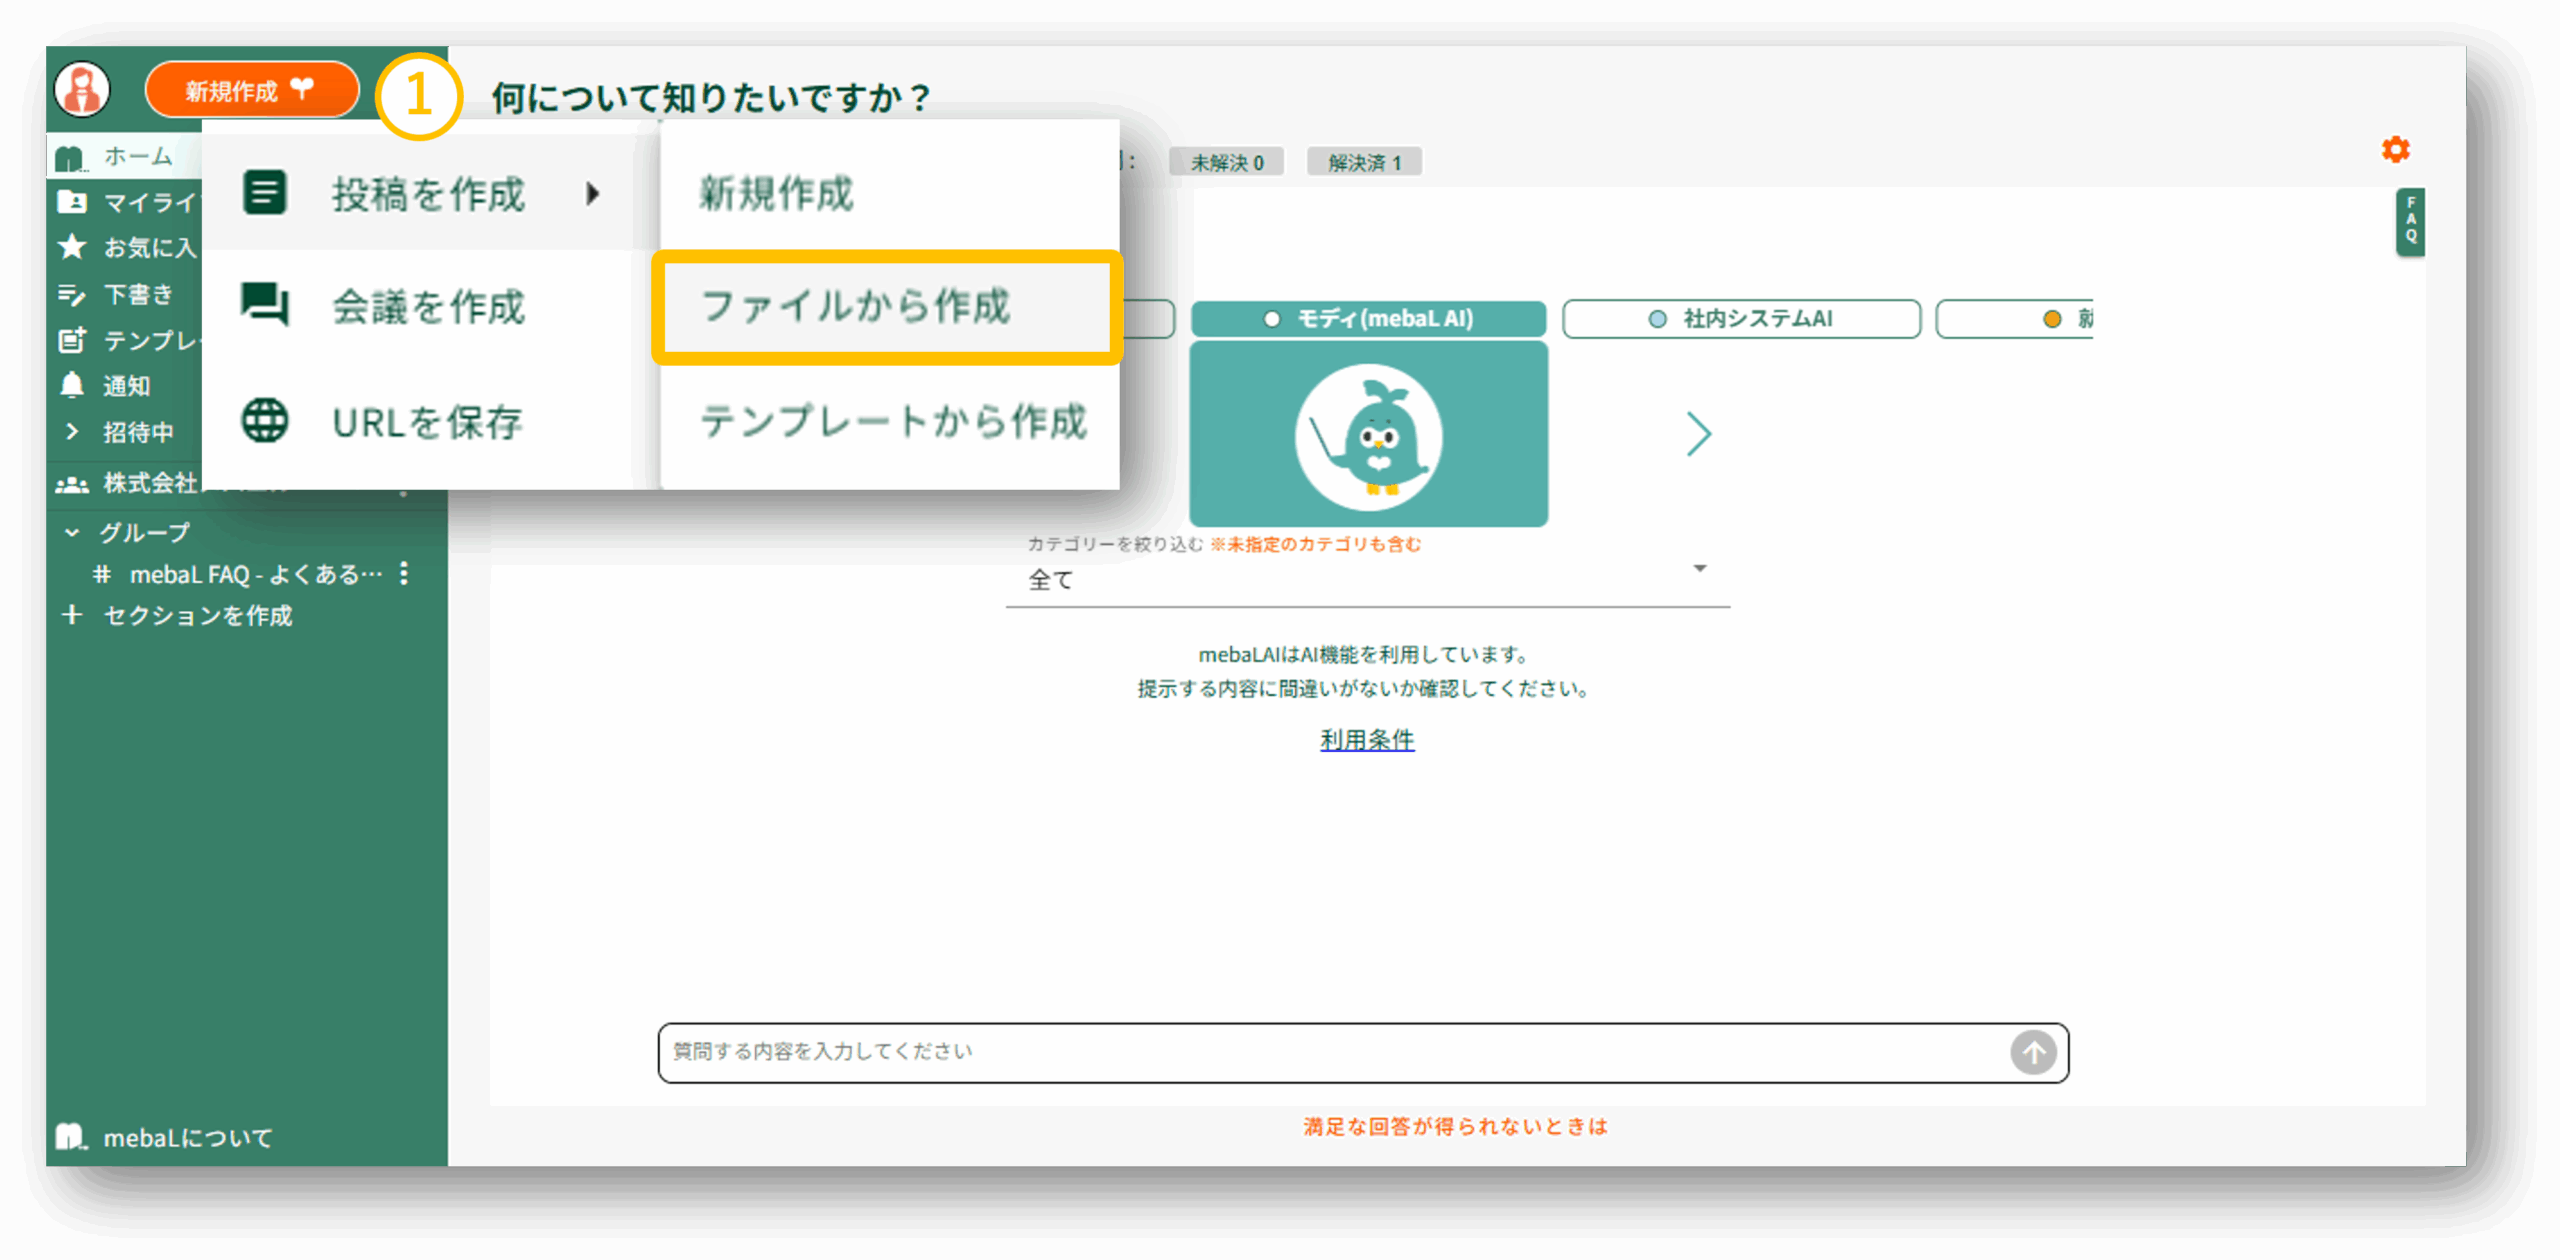Click the 何について知りたいですか？ heading

(712, 98)
